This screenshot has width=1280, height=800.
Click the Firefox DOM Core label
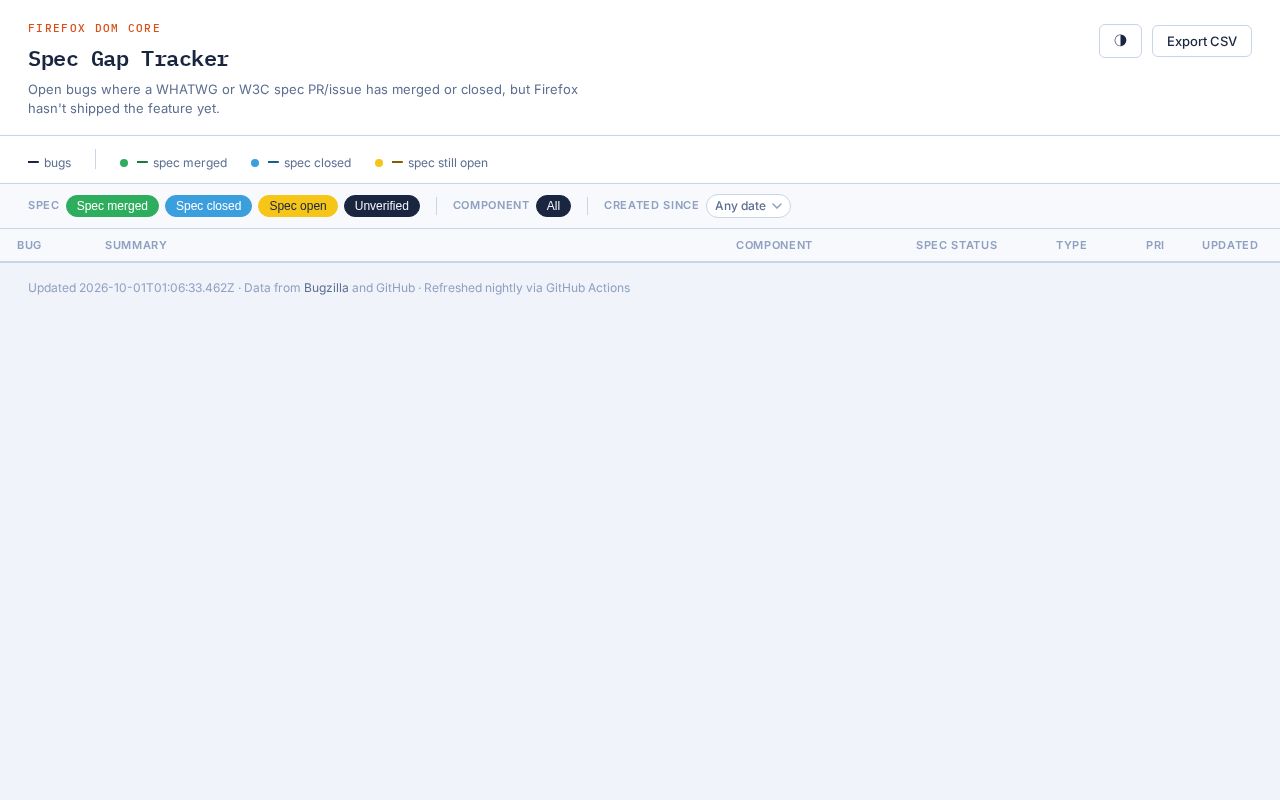(94, 28)
